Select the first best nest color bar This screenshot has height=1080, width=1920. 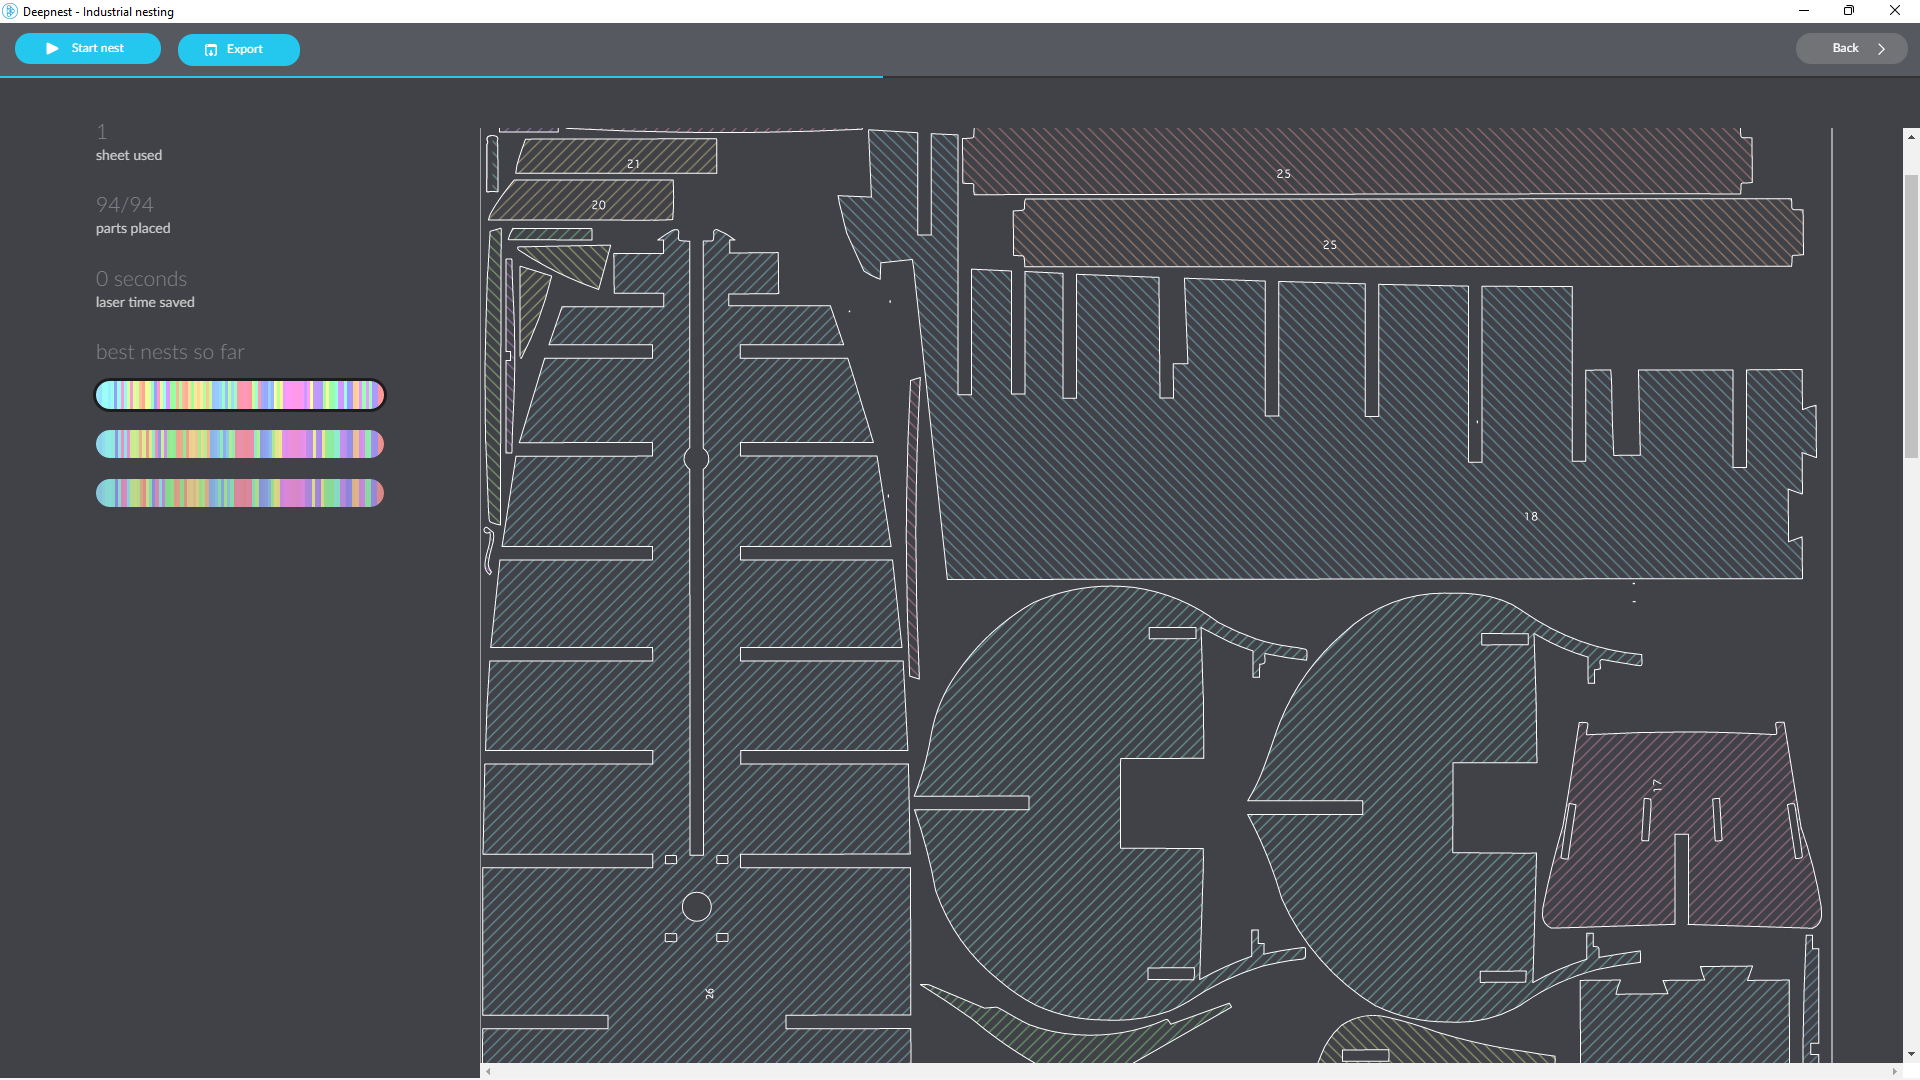(240, 395)
